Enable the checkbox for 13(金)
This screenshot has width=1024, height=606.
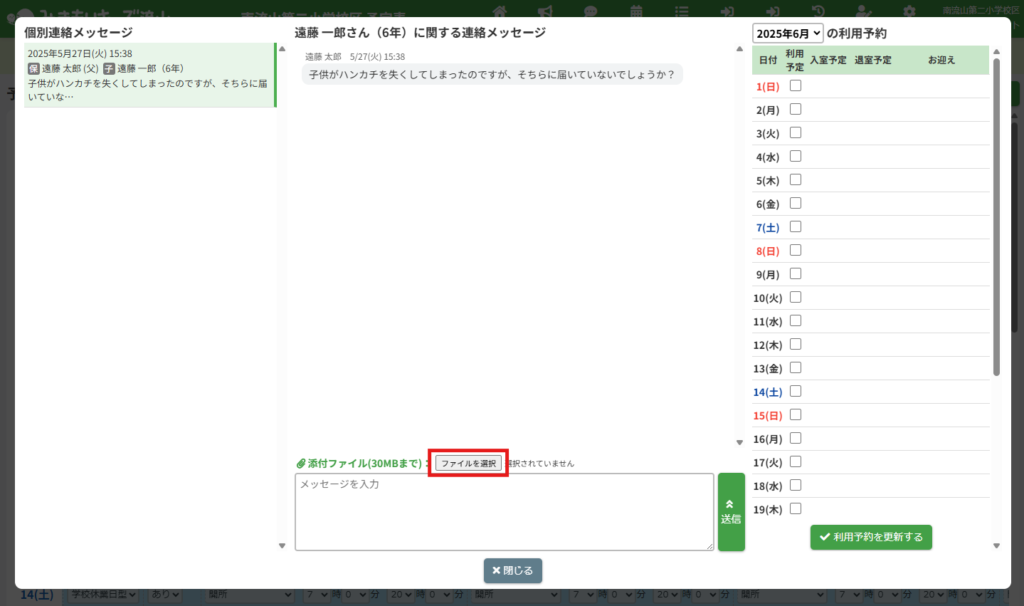pos(796,368)
